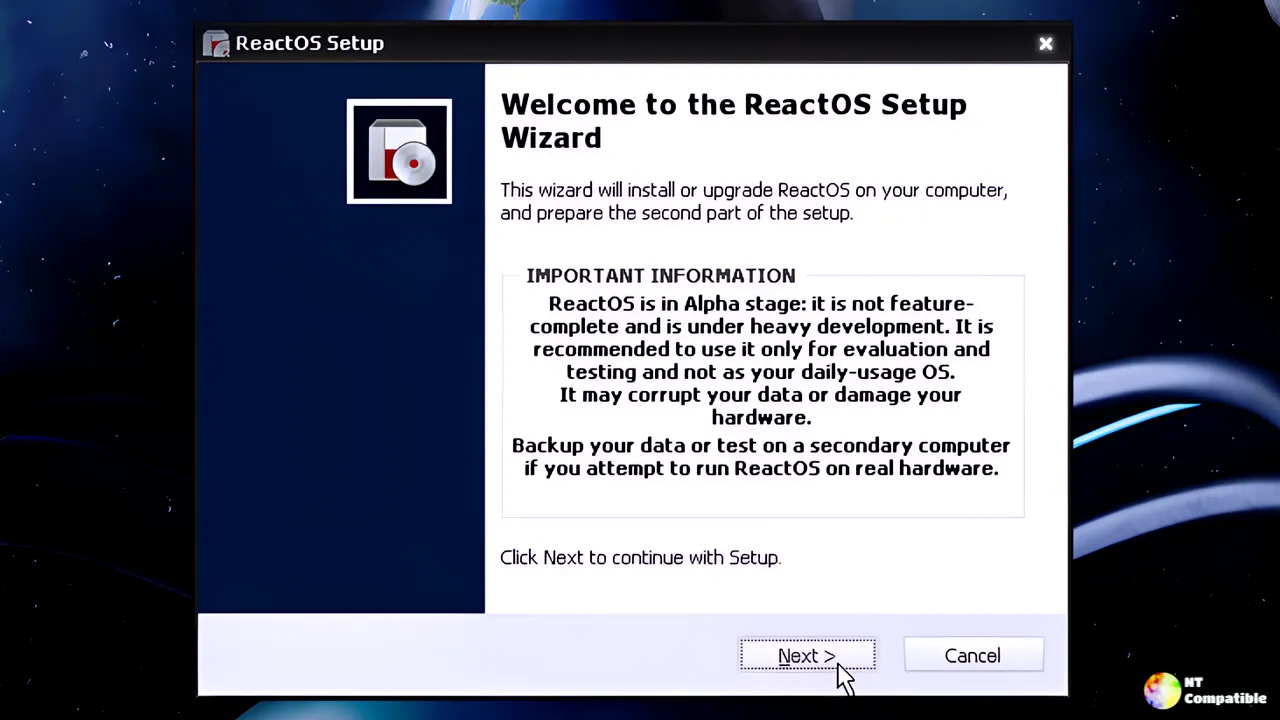Cancel the ReactOS Setup wizard

973,656
